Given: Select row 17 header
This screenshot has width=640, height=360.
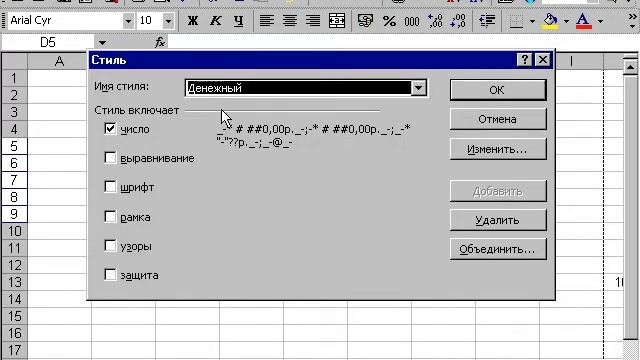Looking at the screenshot, I should point(14,350).
